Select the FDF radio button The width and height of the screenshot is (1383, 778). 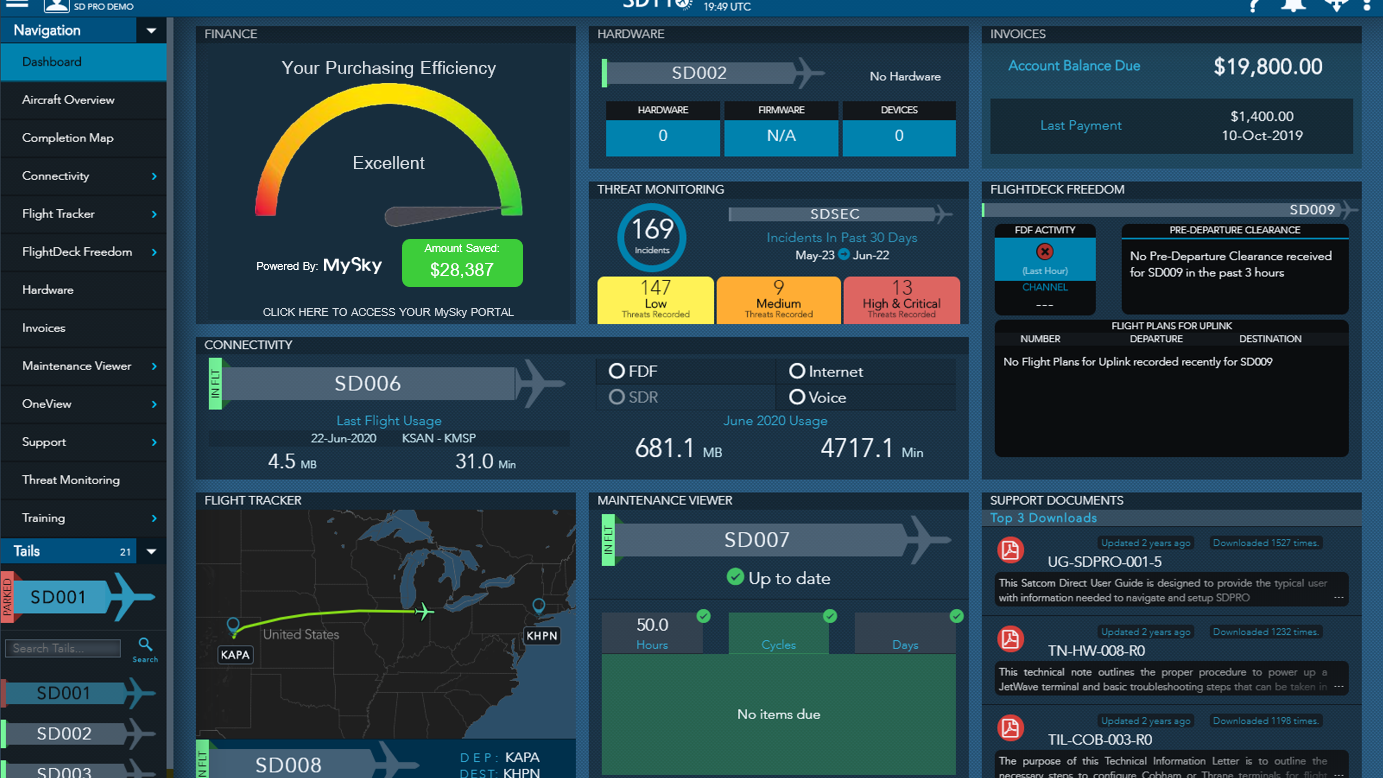[616, 371]
